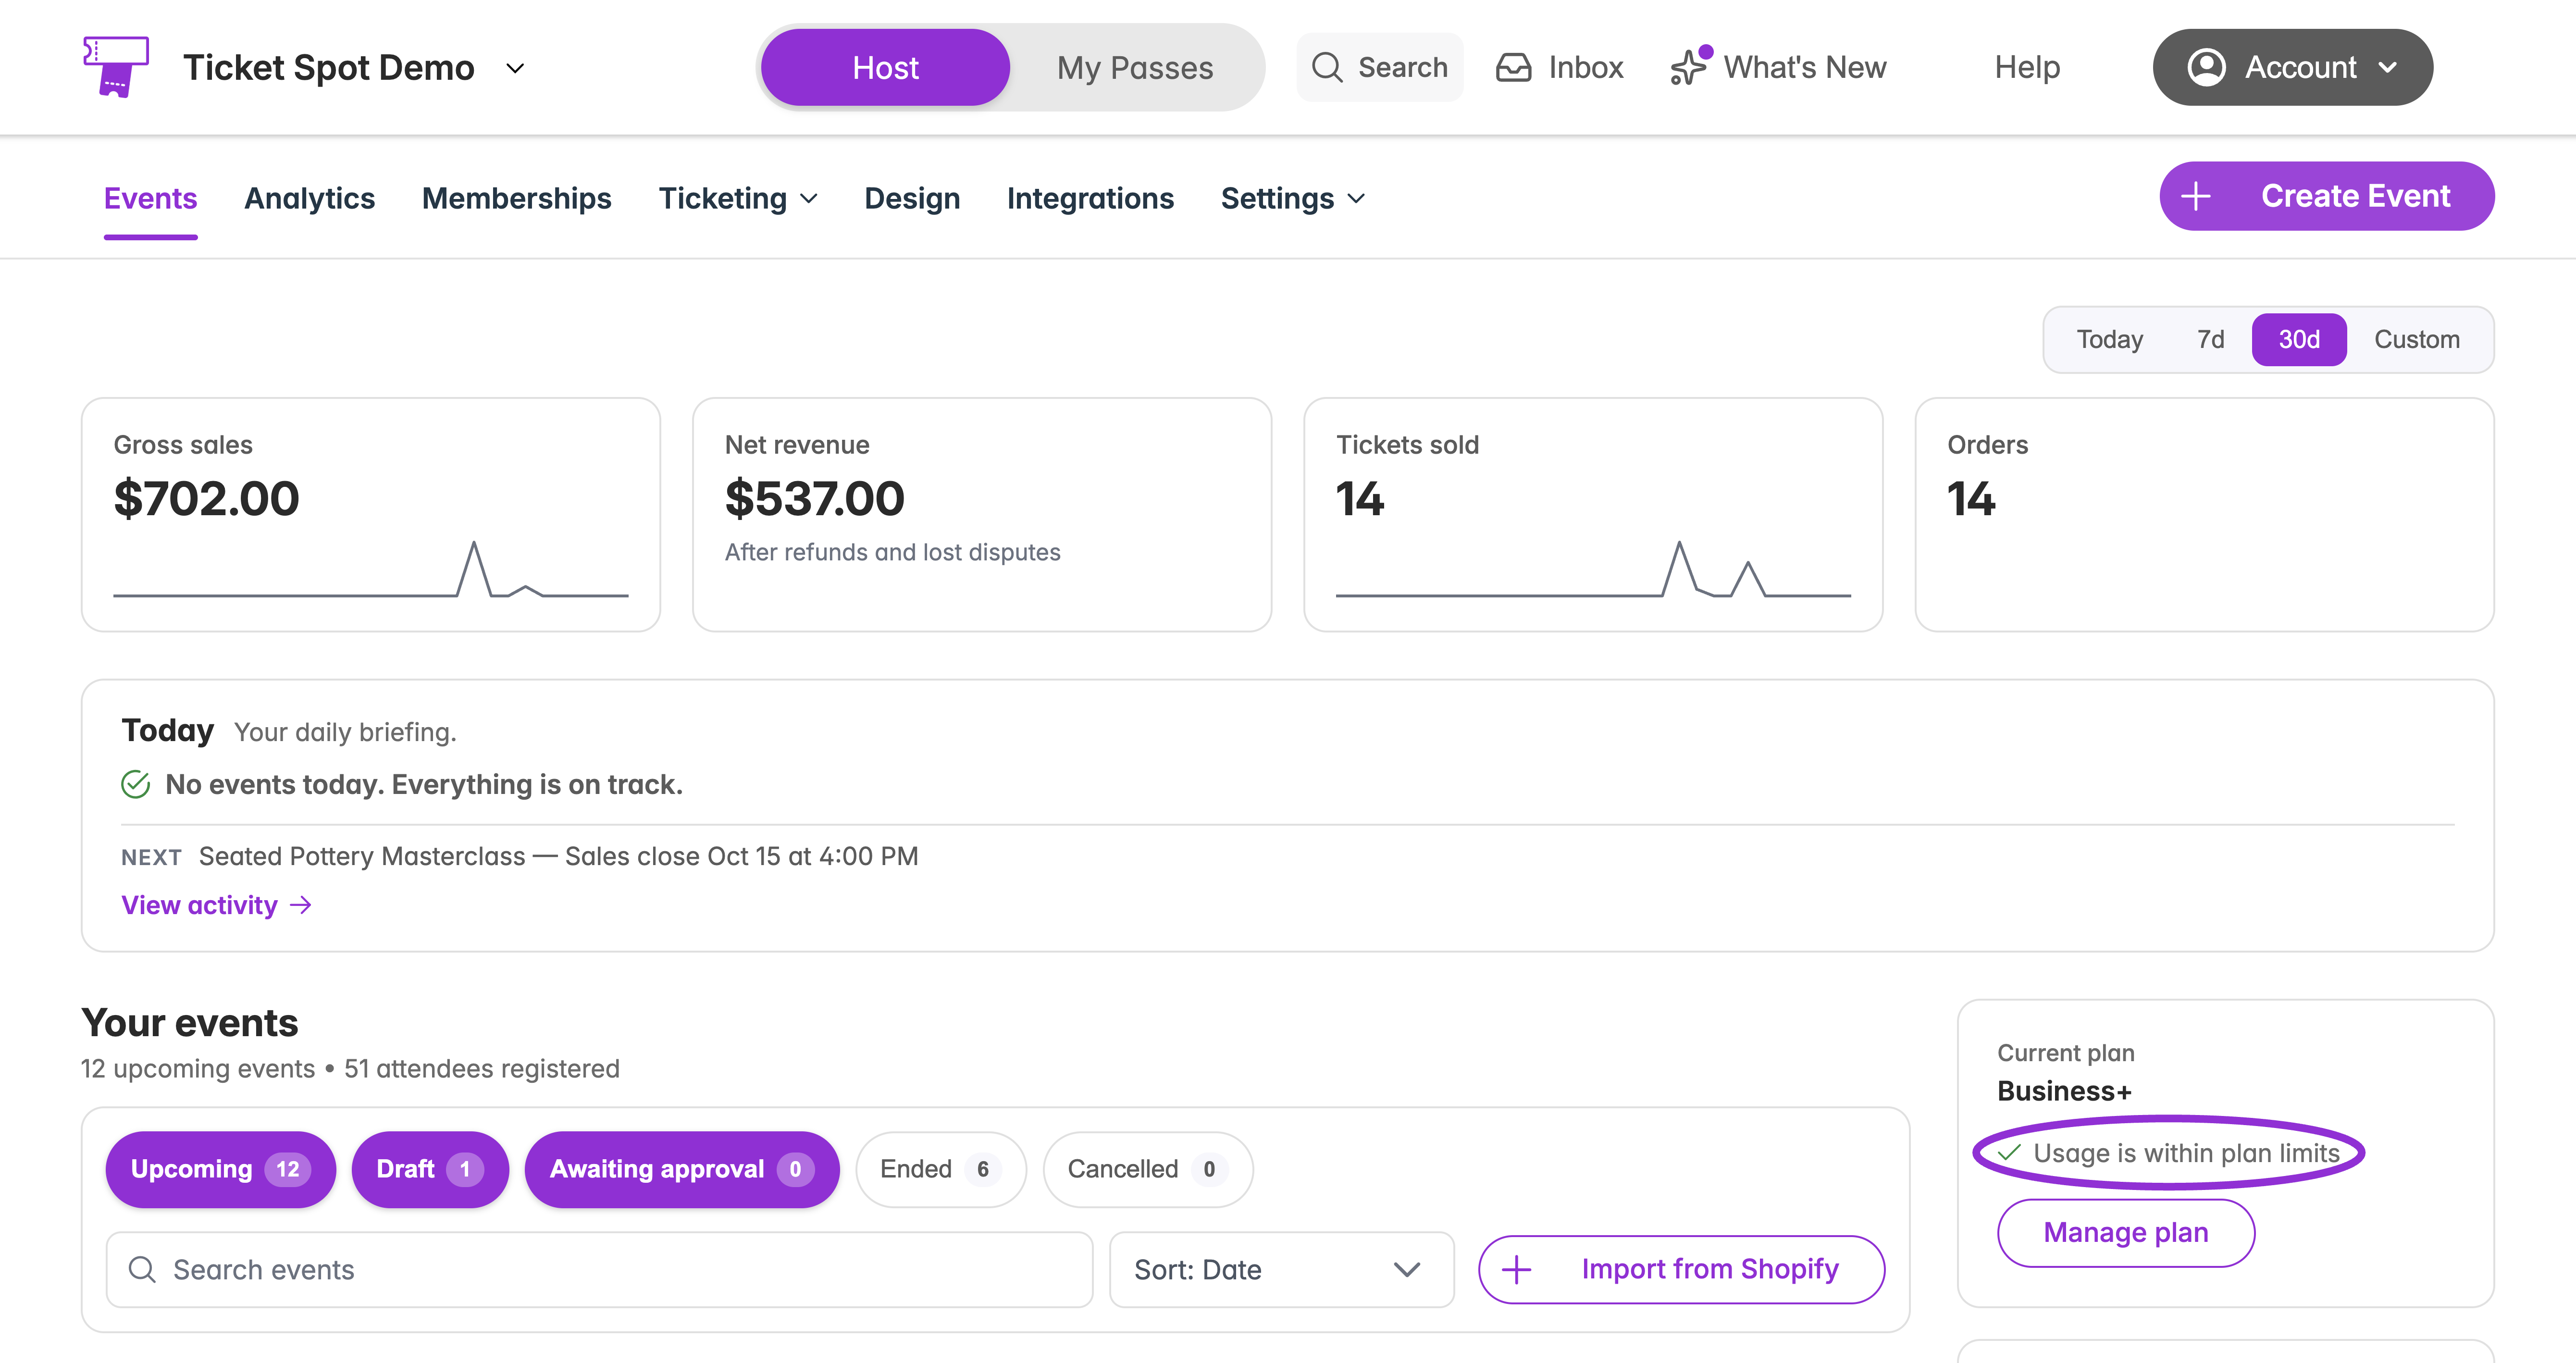The width and height of the screenshot is (2576, 1363).
Task: Click the Ticket Spot purple ticket logo
Action: [x=116, y=67]
